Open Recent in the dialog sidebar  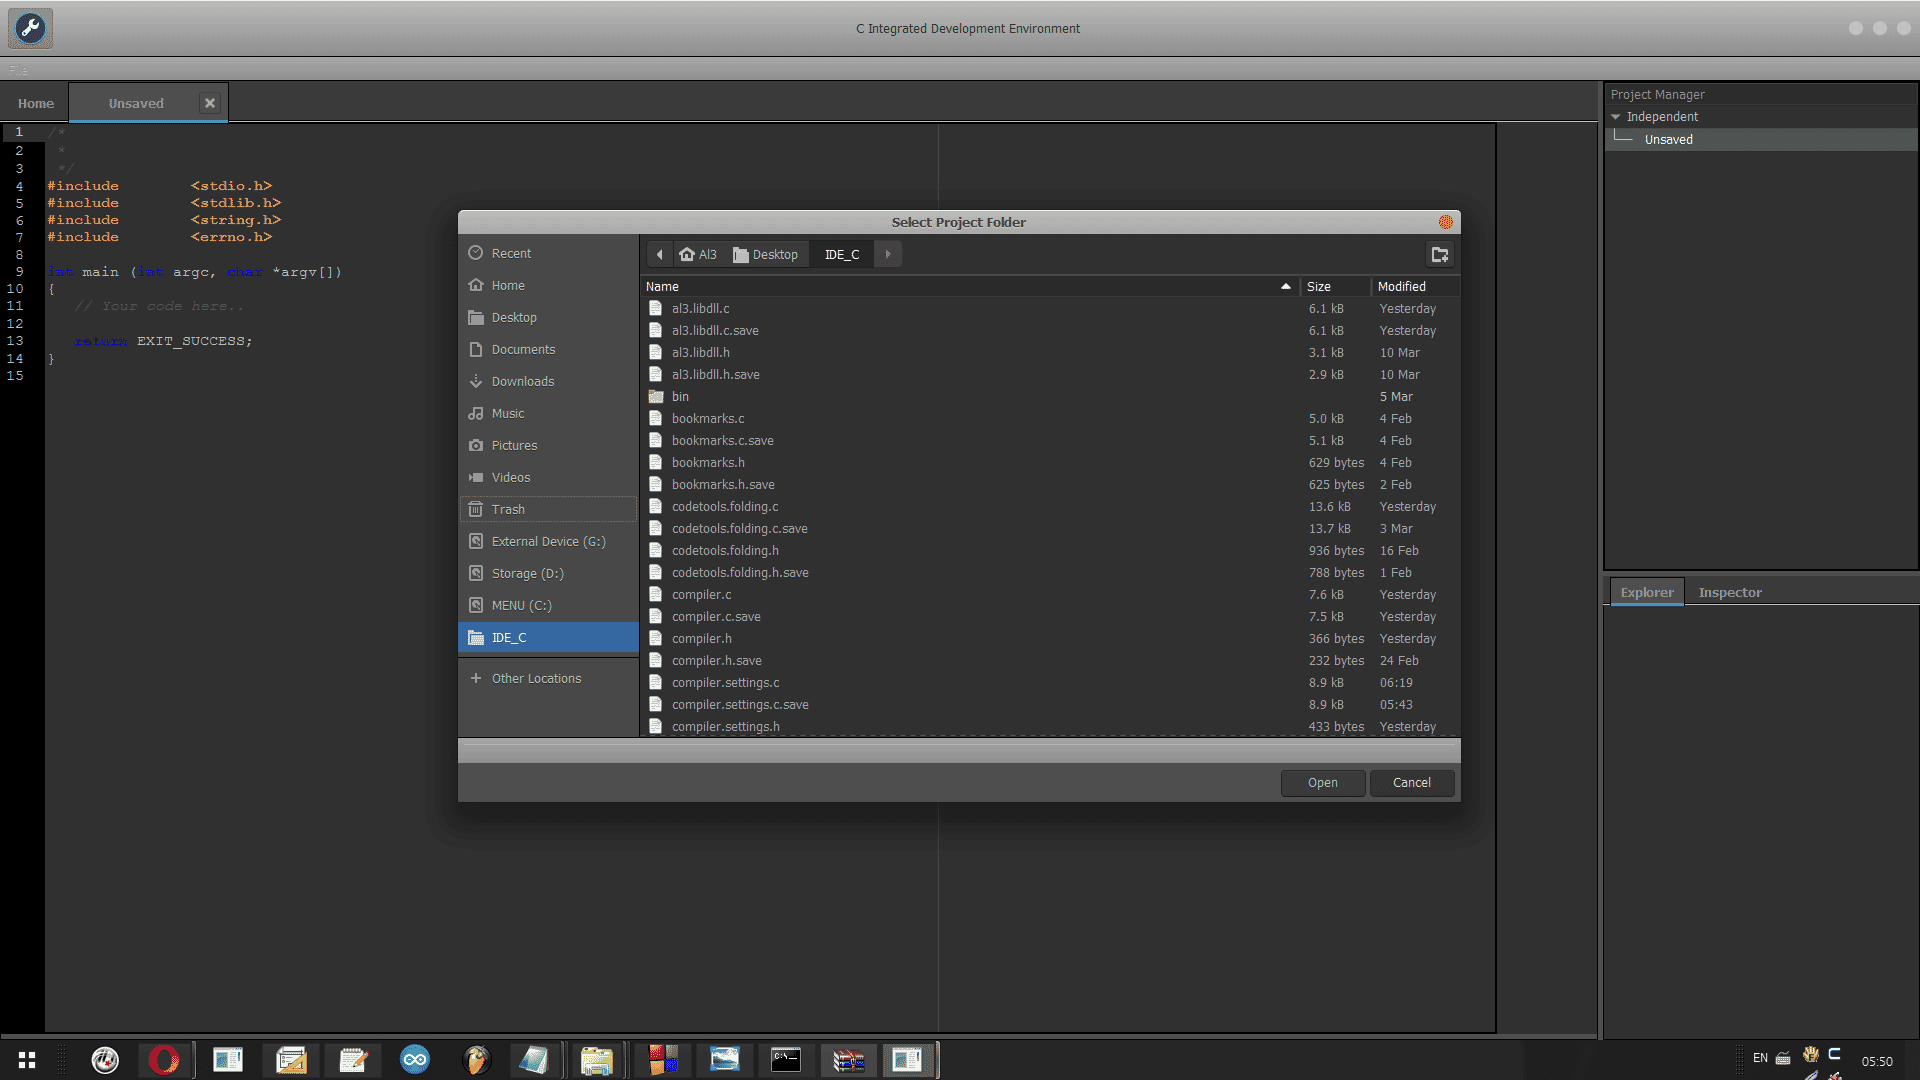[x=548, y=253]
